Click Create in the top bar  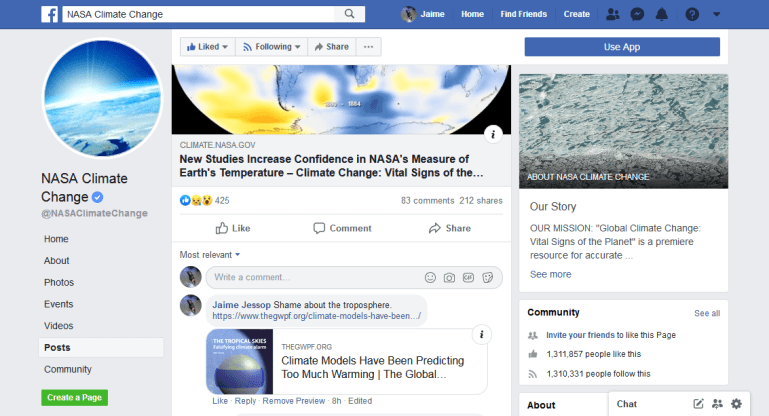pos(576,14)
